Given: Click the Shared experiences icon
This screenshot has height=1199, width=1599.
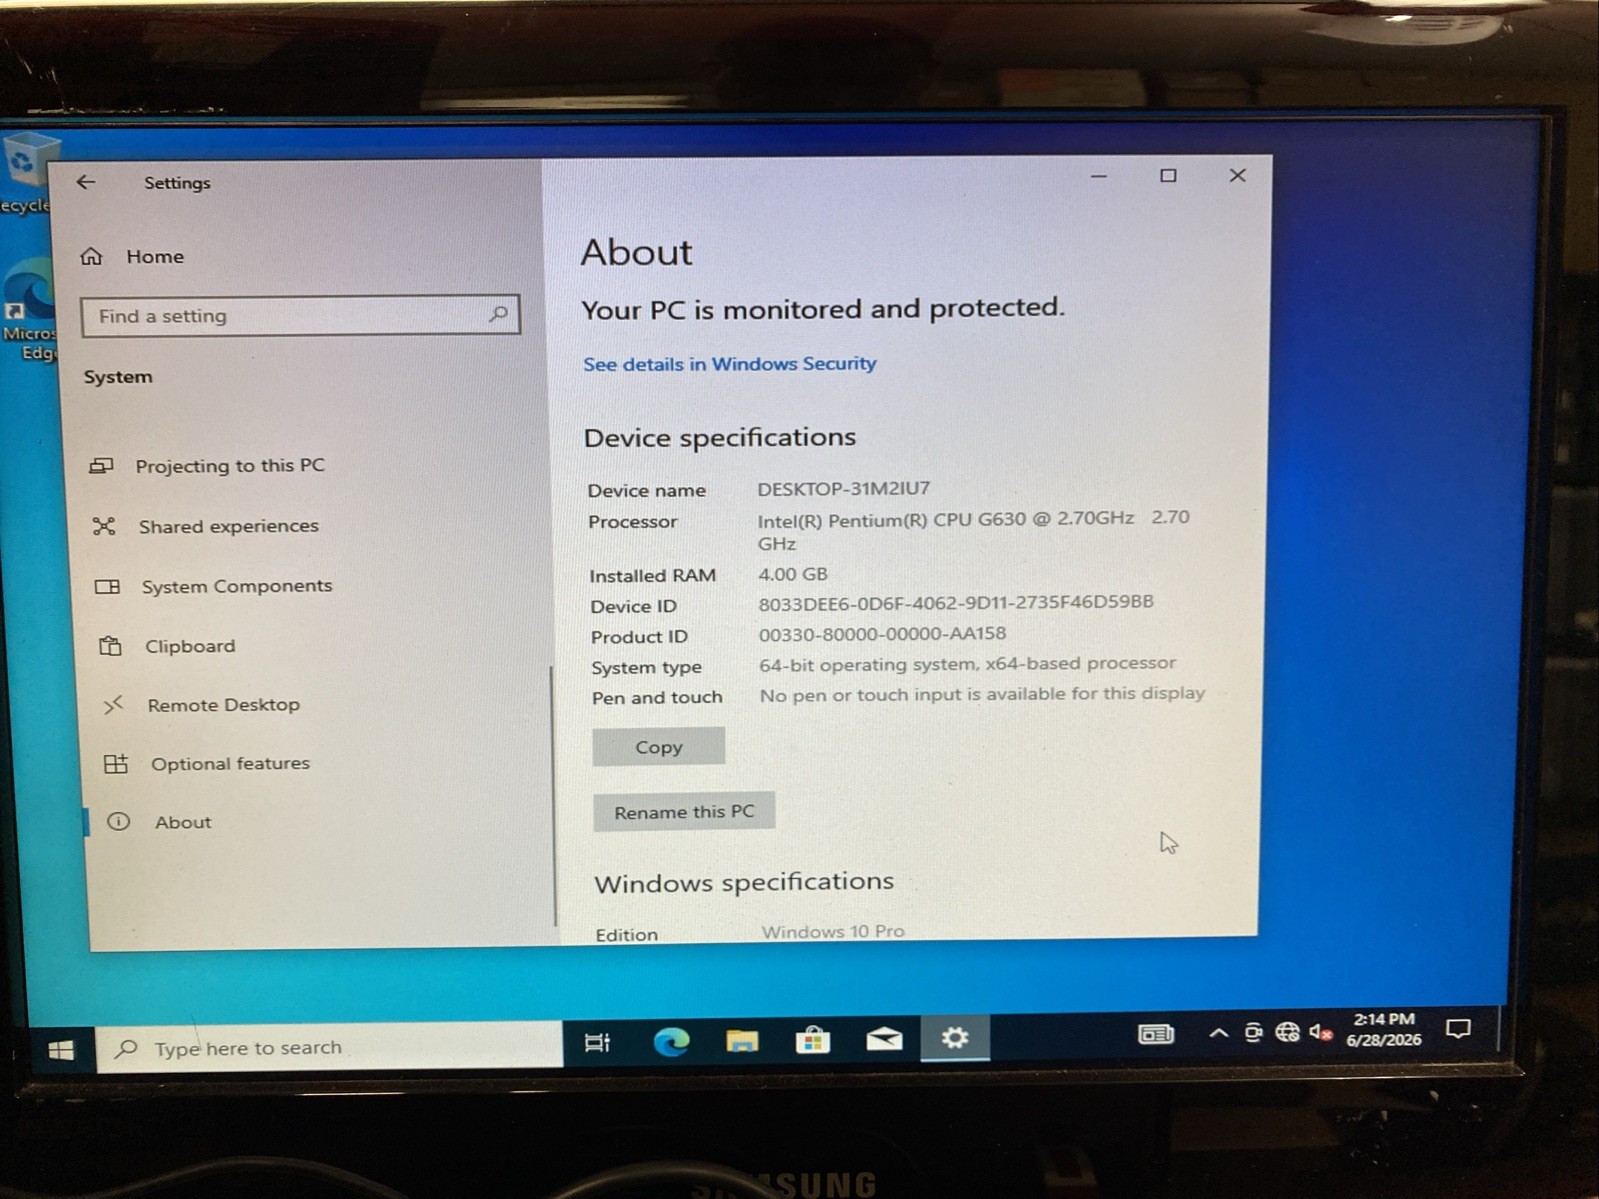Looking at the screenshot, I should pos(104,526).
